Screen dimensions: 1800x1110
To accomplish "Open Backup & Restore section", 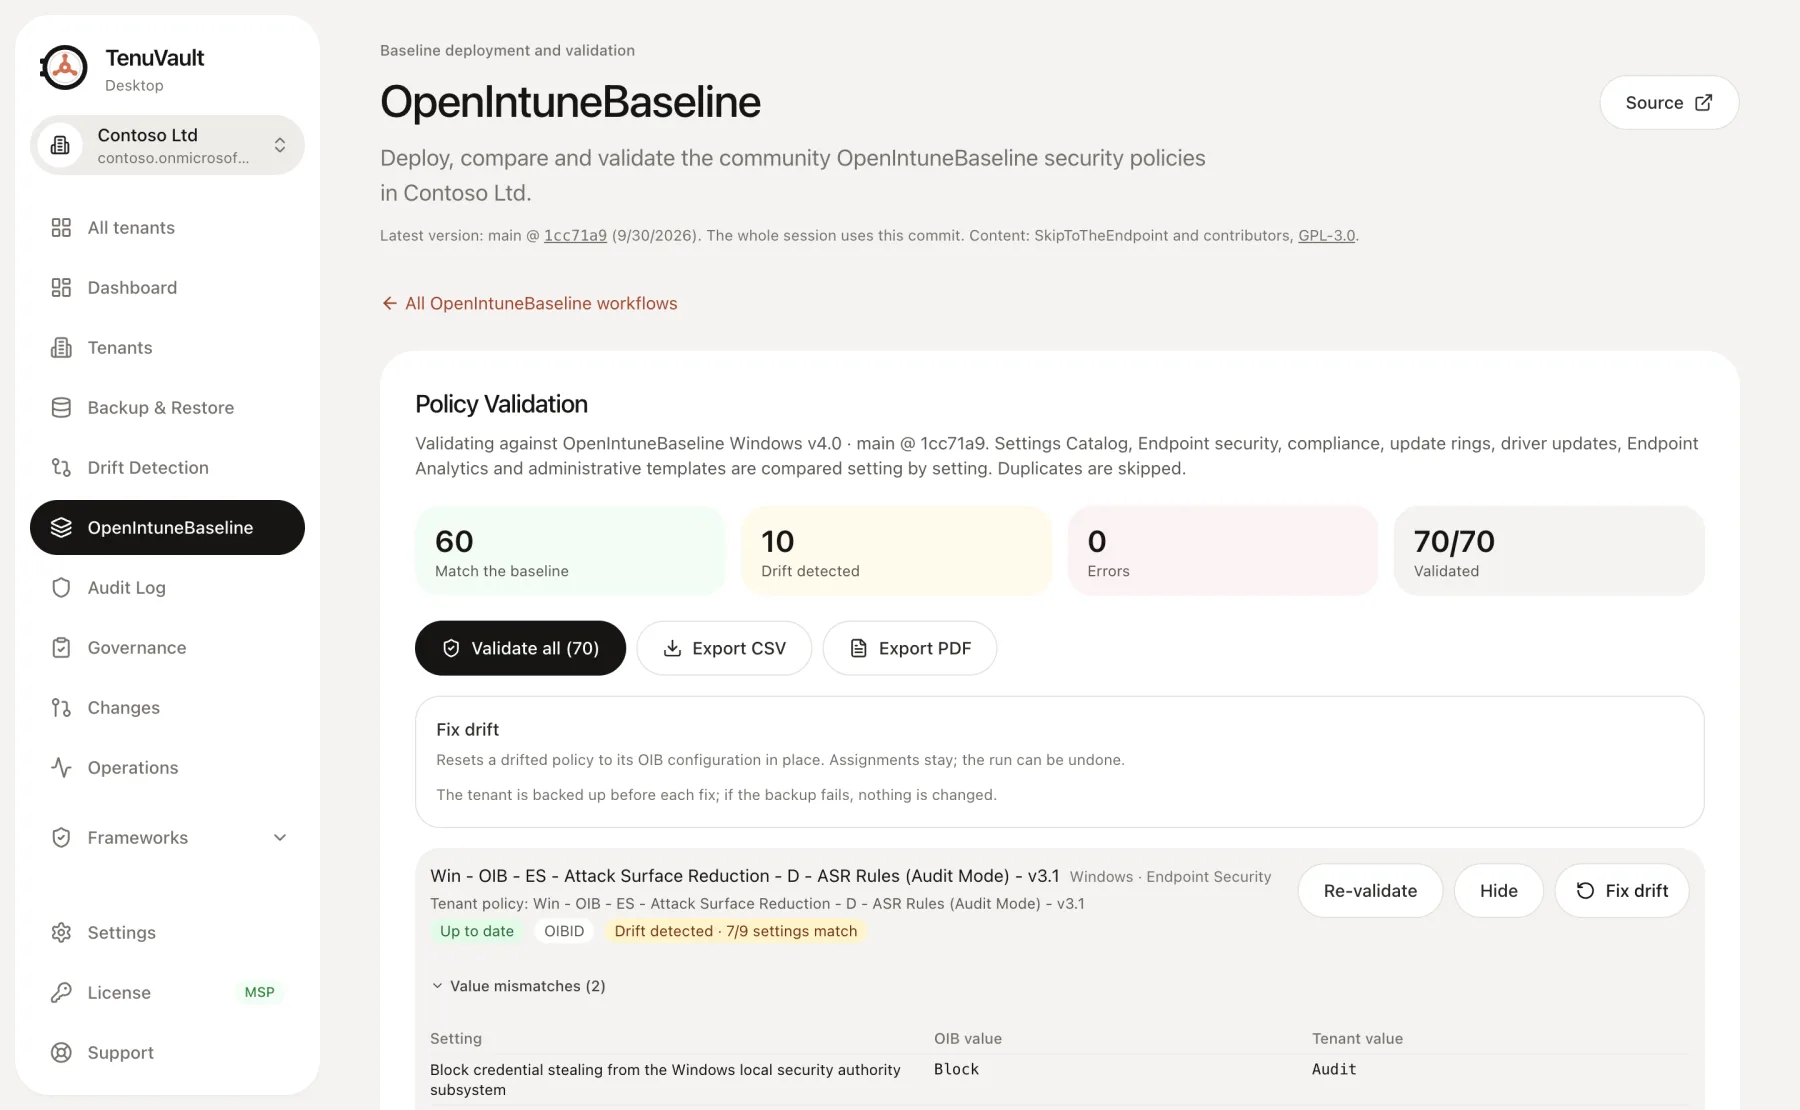I will 167,408.
